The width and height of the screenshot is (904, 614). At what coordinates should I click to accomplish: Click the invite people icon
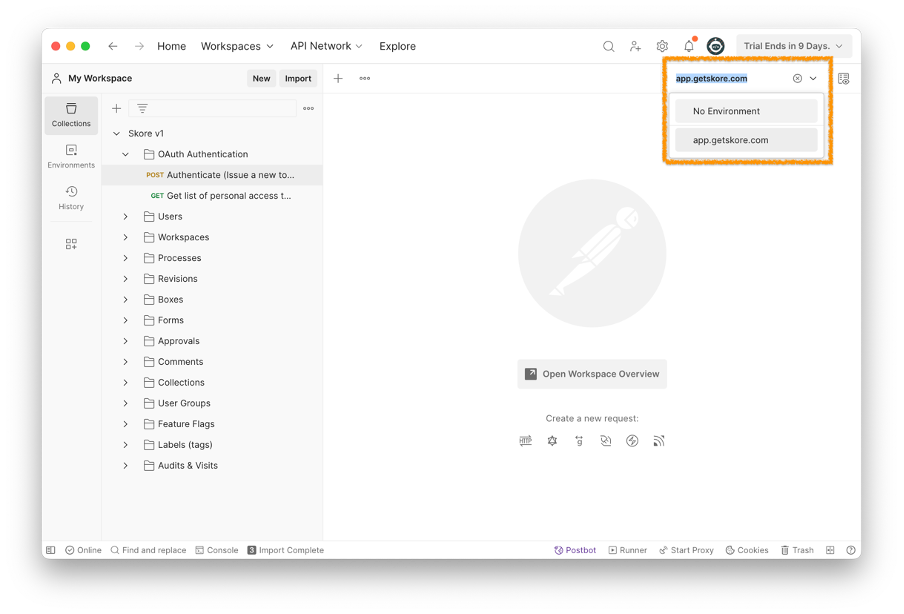click(635, 46)
